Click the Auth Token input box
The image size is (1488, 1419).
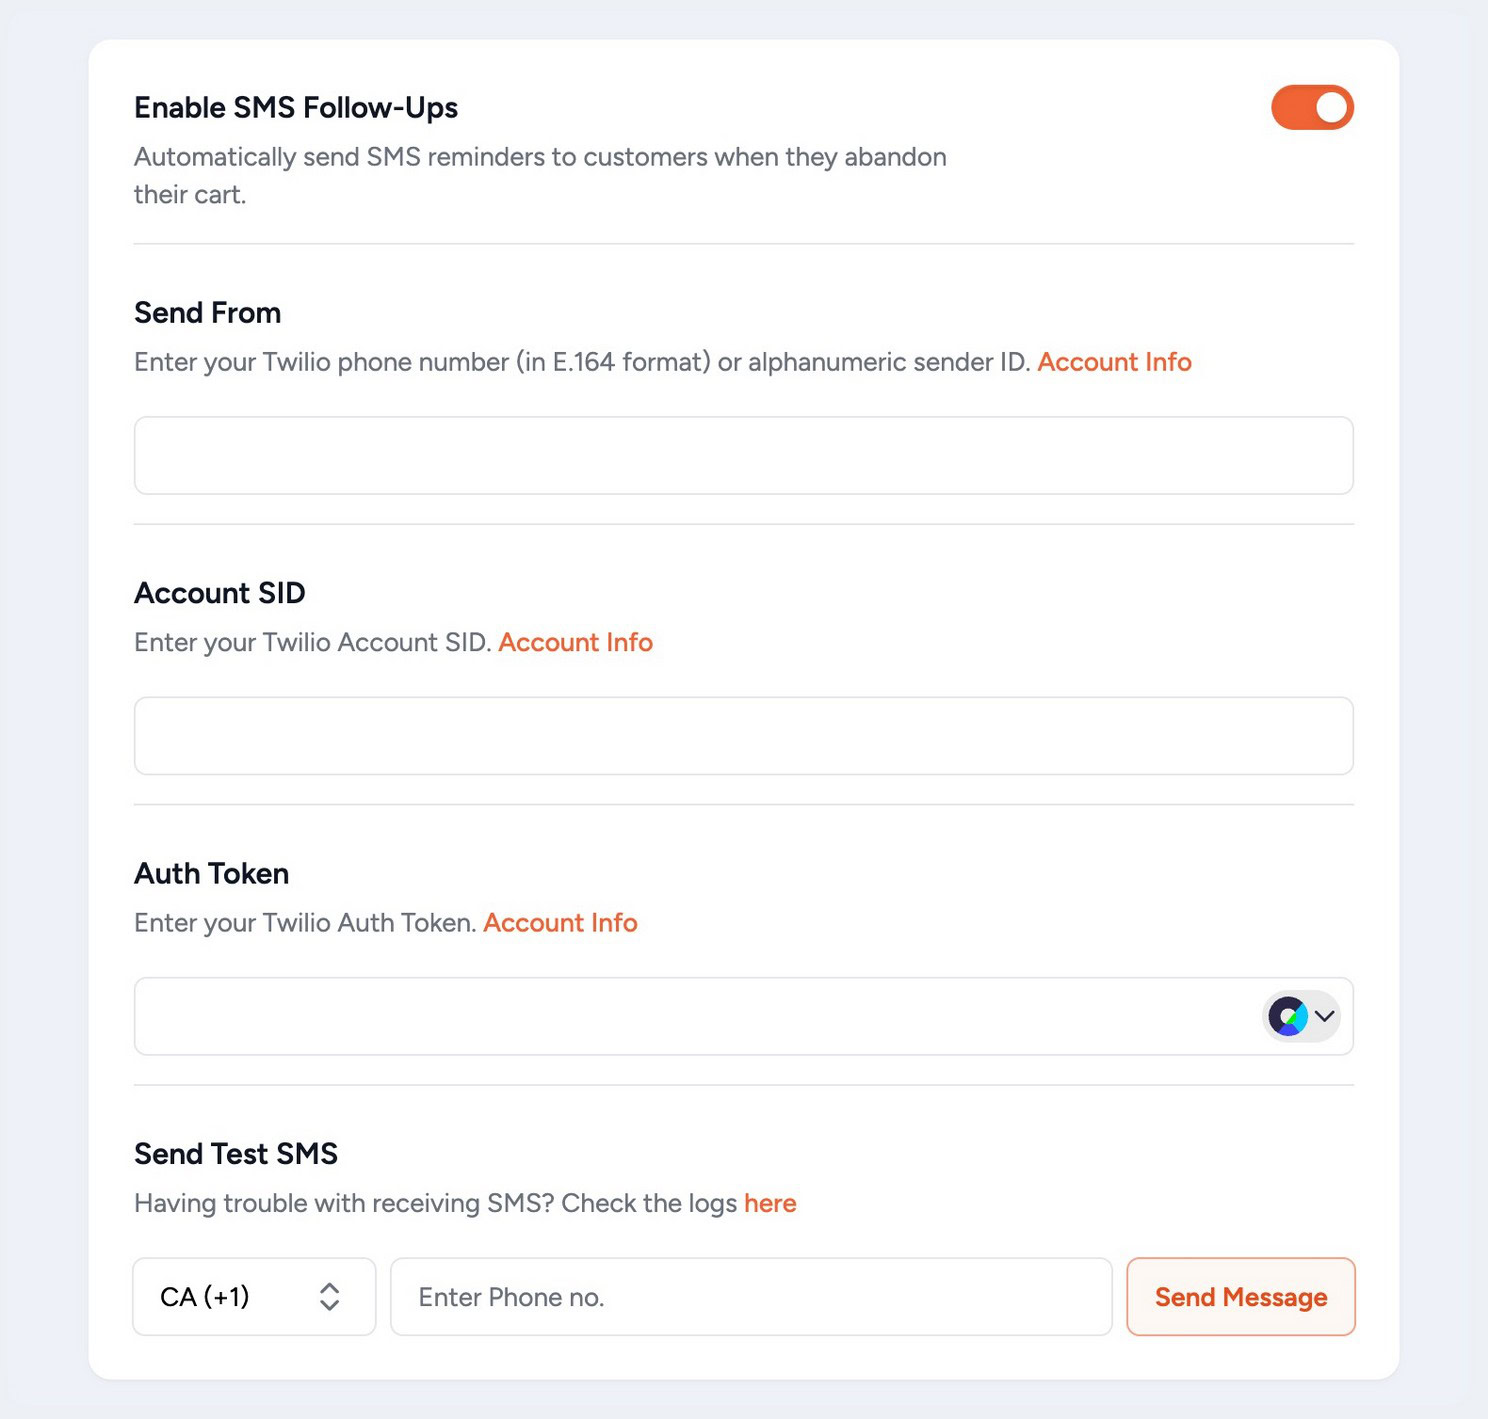point(700,1016)
